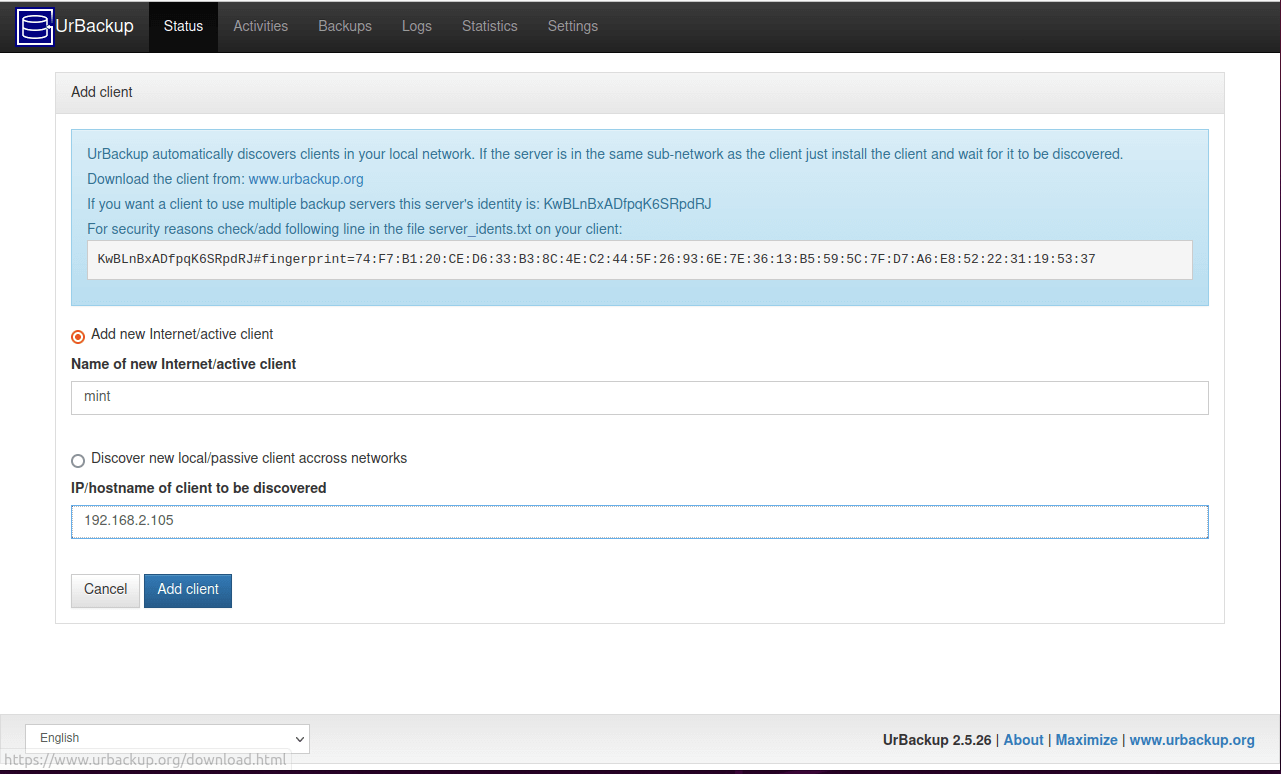Open the Status tab
The width and height of the screenshot is (1281, 774).
point(183,26)
